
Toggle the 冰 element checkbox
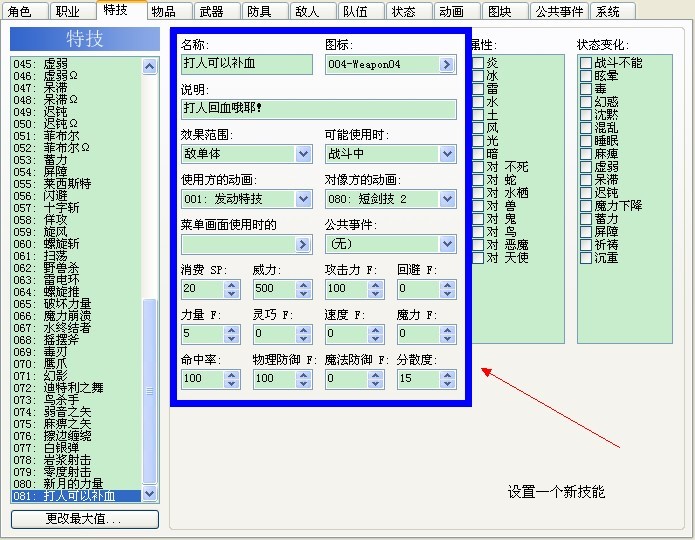(478, 76)
